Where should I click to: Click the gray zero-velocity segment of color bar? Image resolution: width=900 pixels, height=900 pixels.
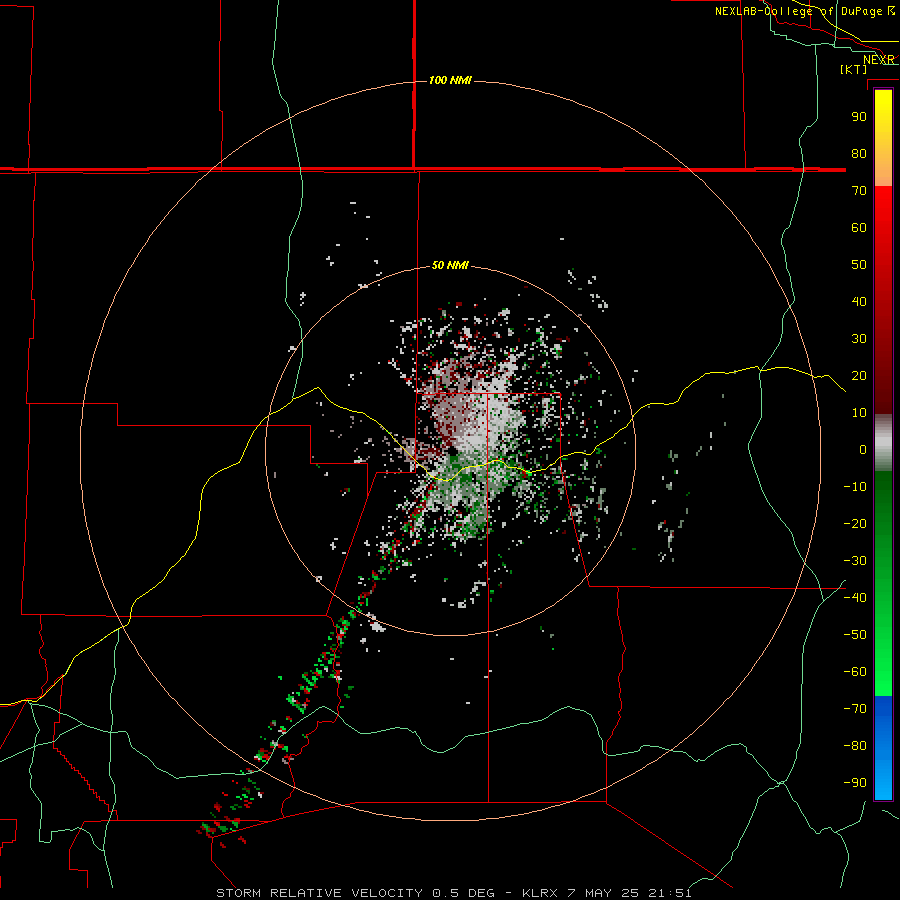coord(883,443)
